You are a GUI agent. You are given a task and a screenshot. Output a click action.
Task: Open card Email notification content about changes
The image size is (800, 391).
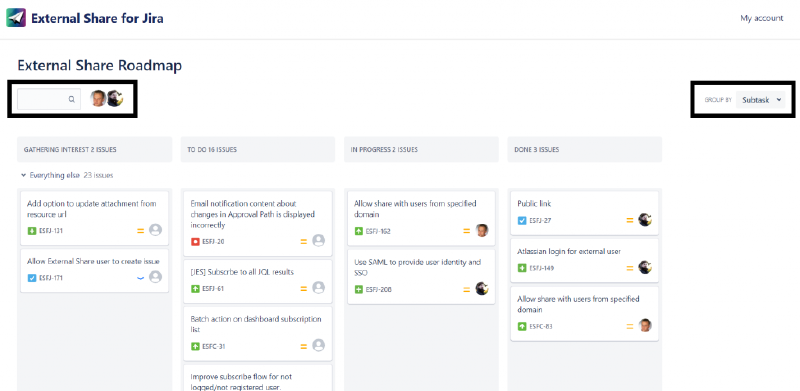coord(258,223)
